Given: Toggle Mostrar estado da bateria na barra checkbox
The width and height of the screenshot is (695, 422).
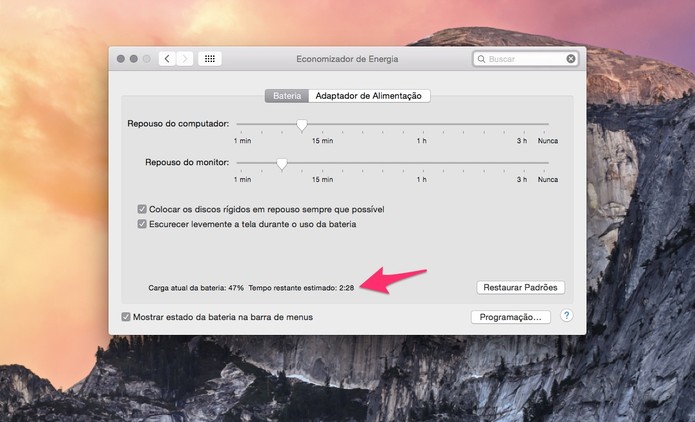Looking at the screenshot, I should 126,317.
